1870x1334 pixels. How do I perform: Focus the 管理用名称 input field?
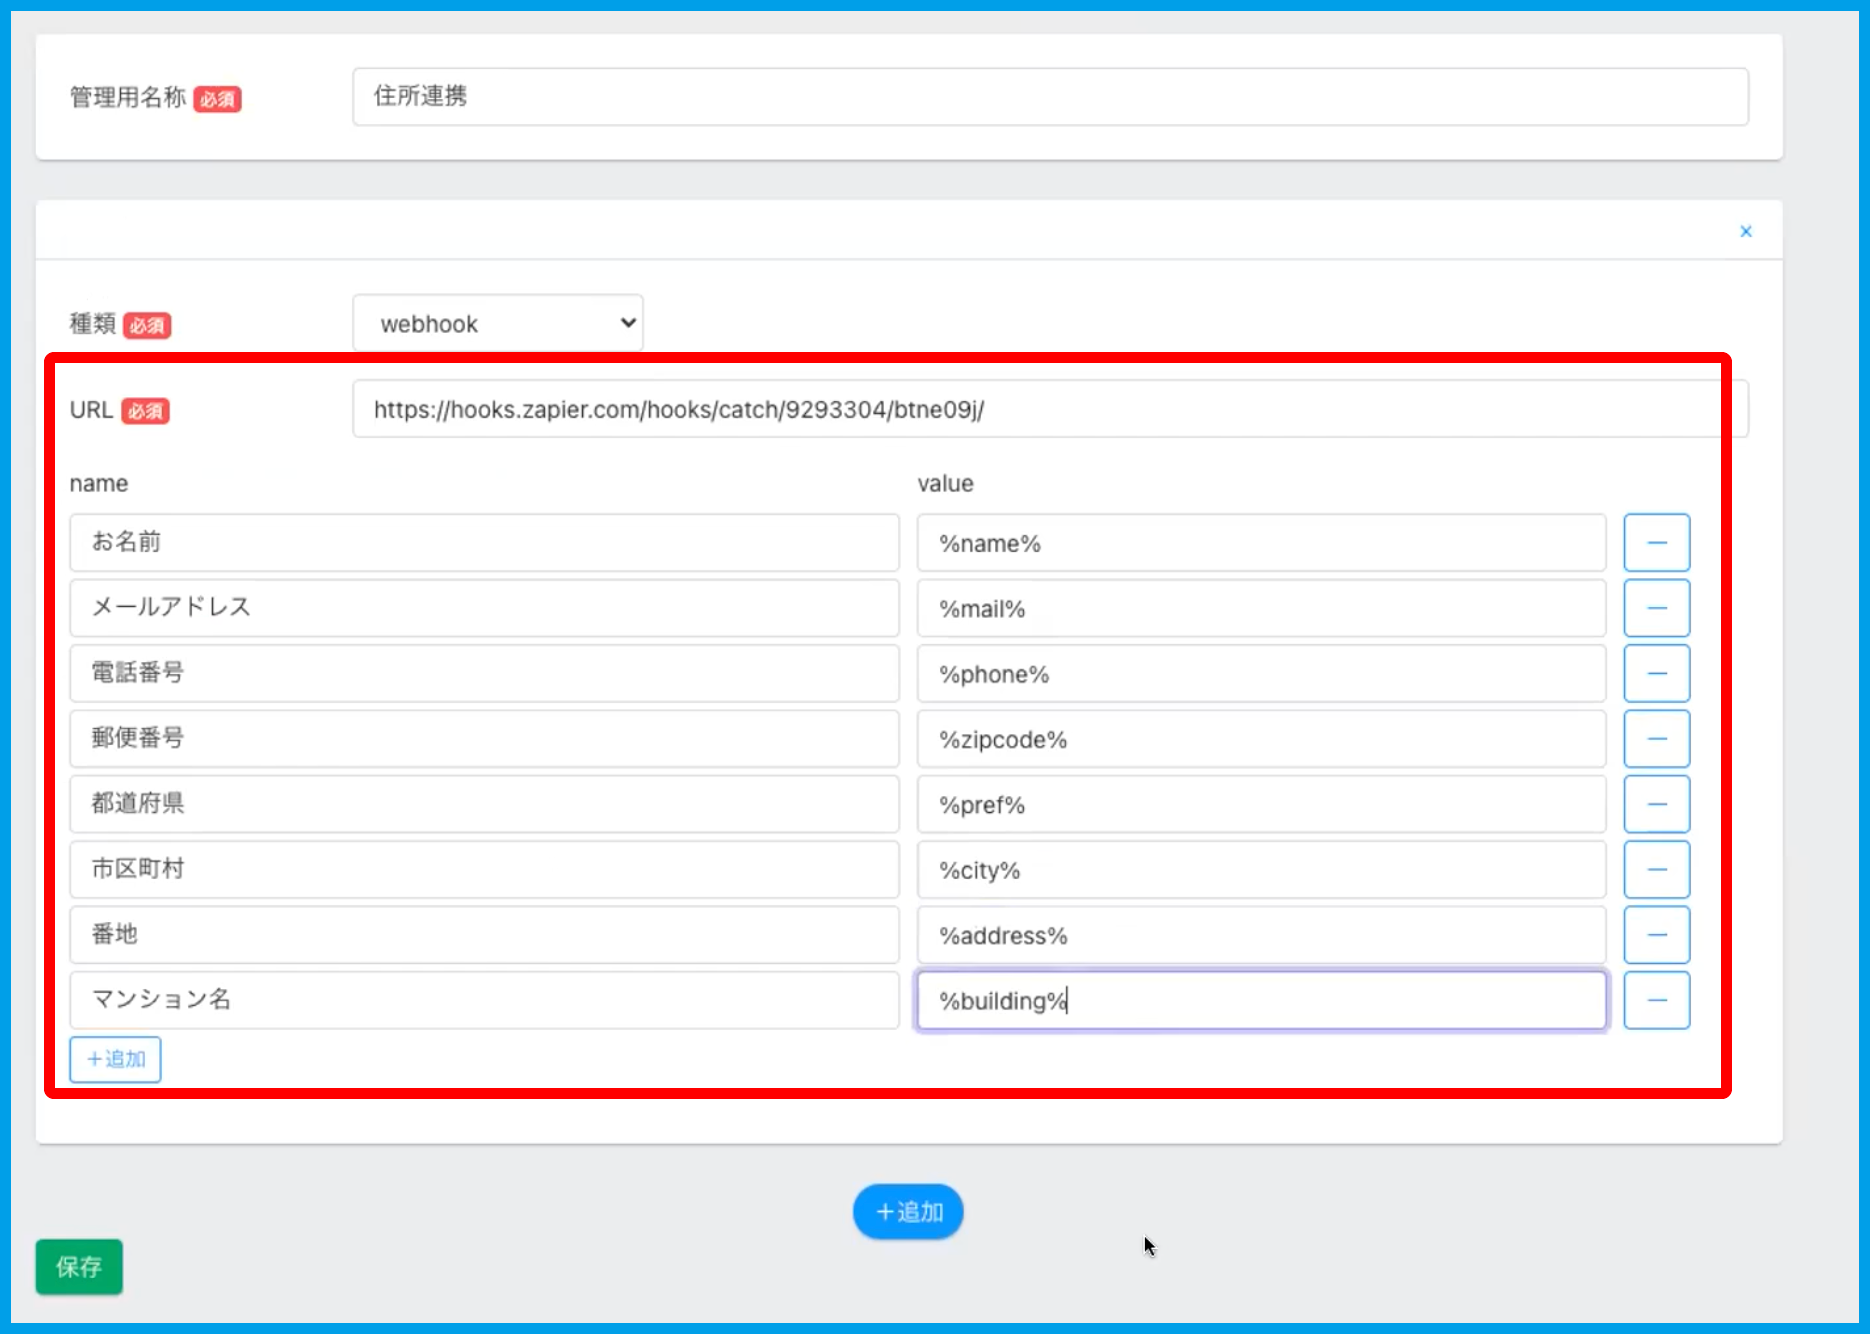1050,97
